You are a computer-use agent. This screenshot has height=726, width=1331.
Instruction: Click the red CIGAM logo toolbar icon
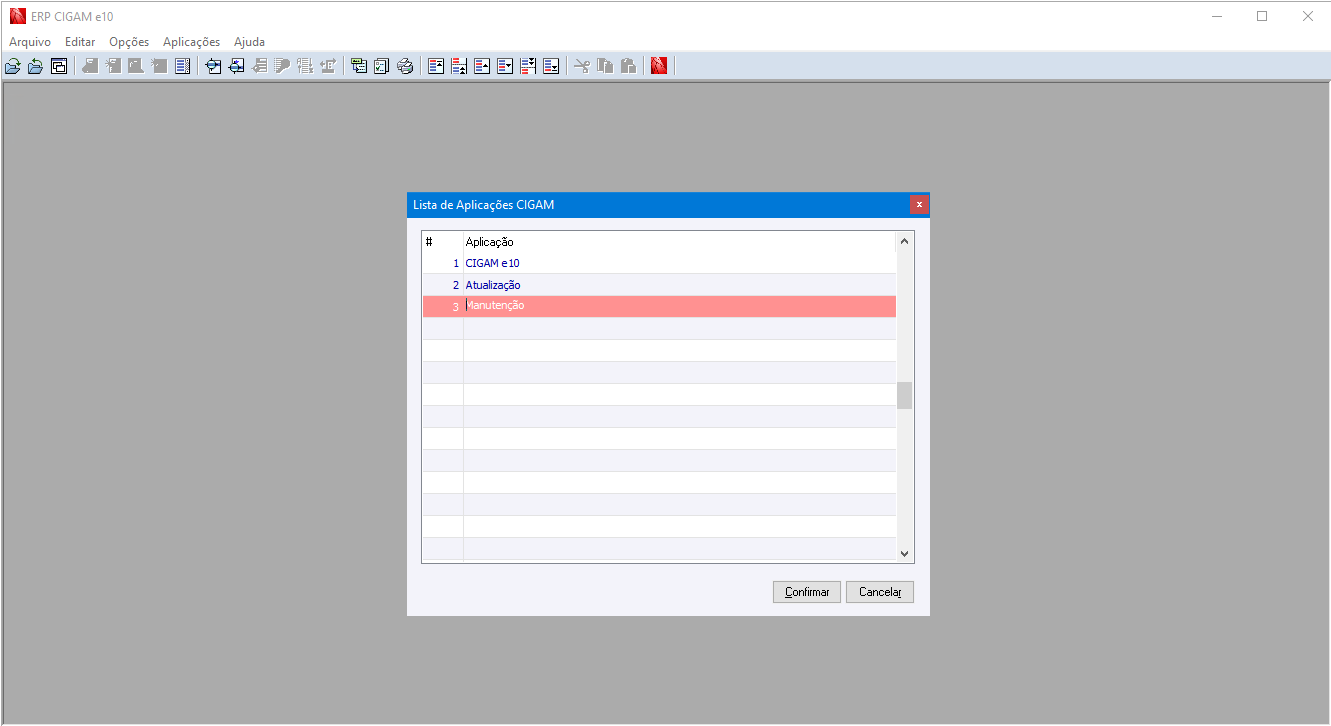[x=659, y=66]
